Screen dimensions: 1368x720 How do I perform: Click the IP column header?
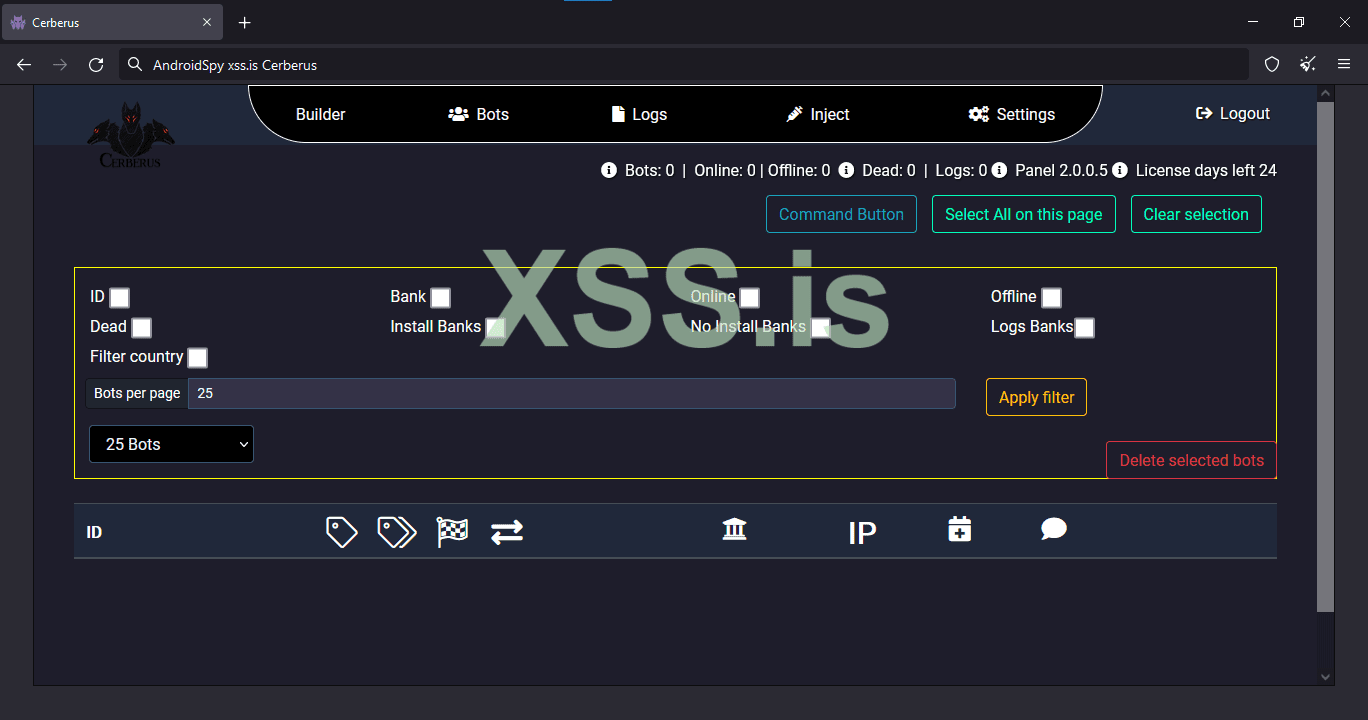862,533
